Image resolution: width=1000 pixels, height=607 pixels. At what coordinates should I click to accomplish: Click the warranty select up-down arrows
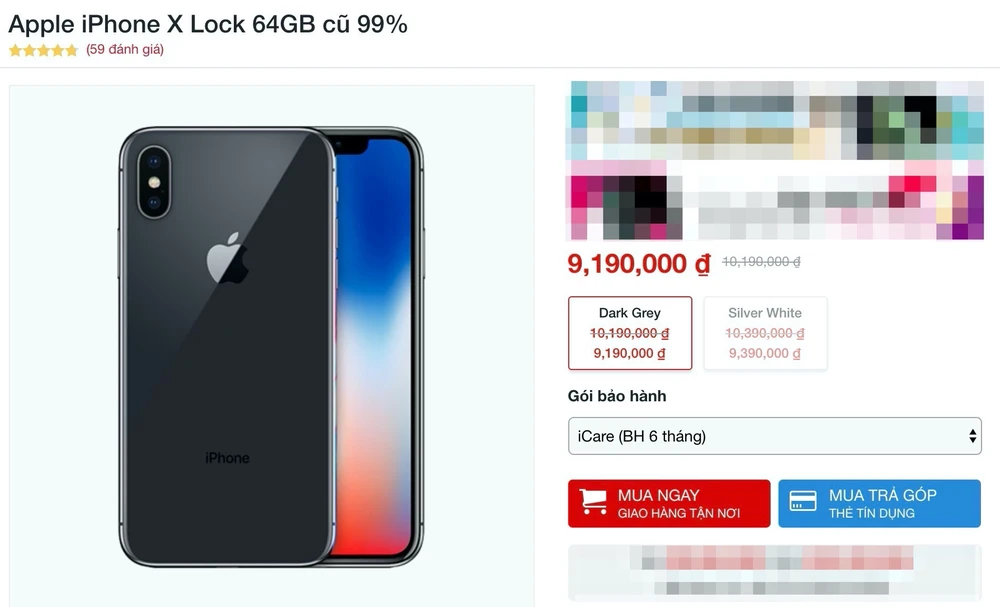click(x=972, y=436)
